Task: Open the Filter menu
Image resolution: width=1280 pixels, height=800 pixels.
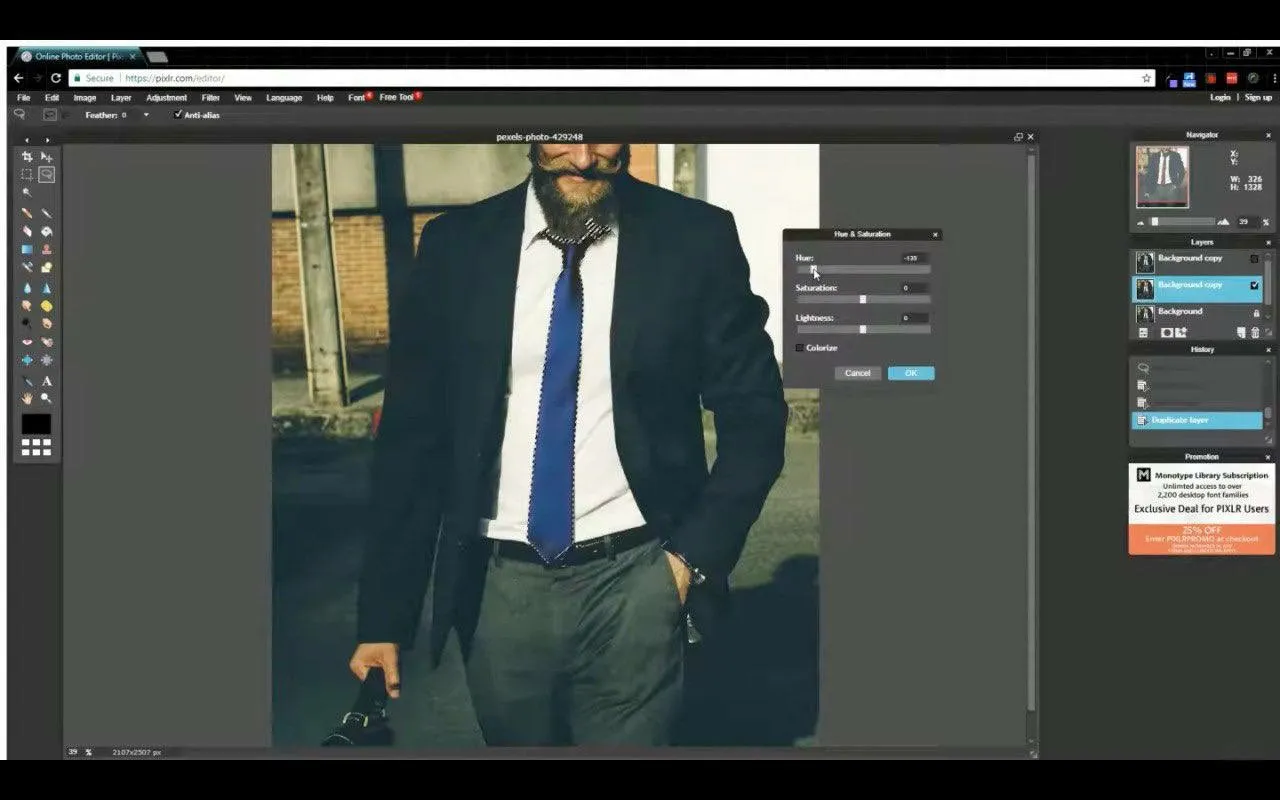Action: click(x=210, y=98)
